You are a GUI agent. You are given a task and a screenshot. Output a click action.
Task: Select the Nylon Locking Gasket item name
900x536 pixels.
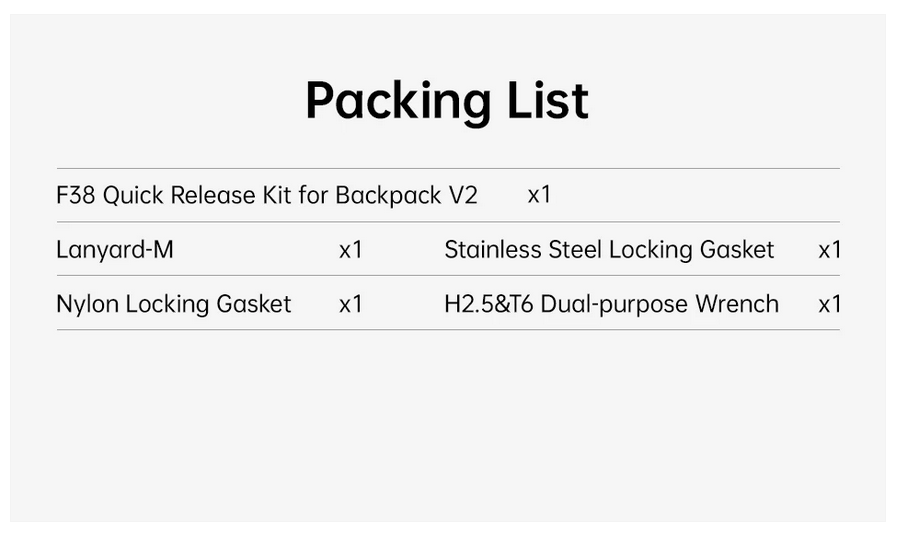174,304
